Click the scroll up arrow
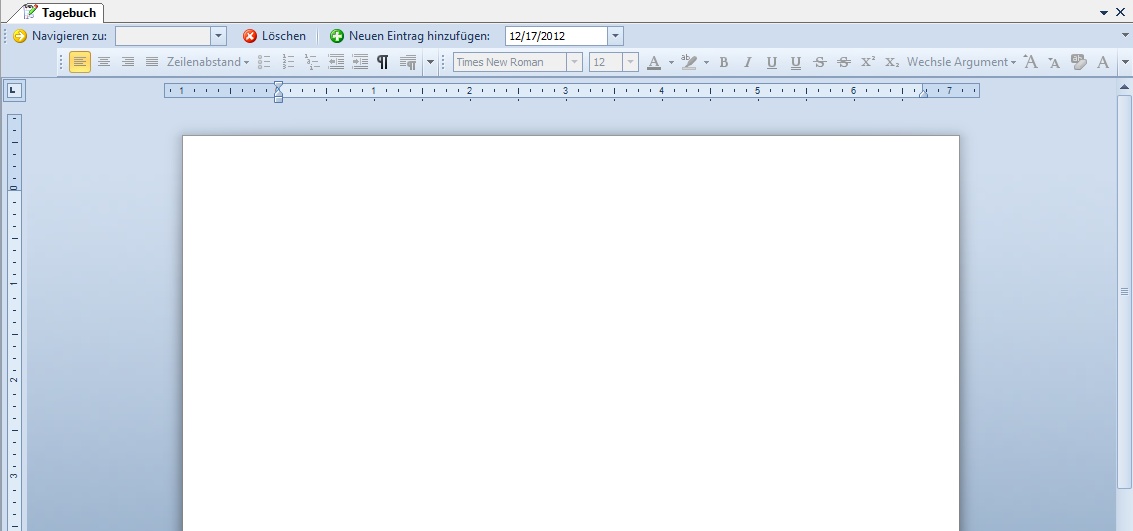Viewport: 1133px width, 531px height. point(1124,87)
